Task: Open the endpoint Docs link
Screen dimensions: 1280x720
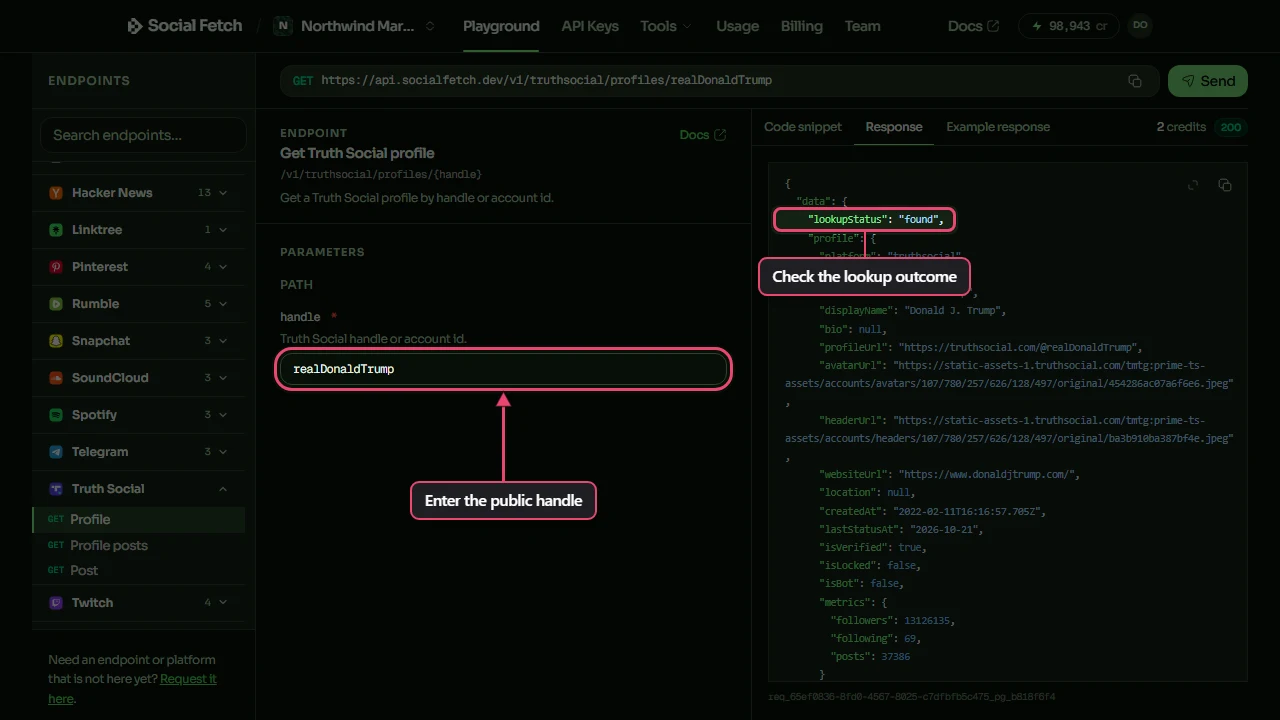Action: [x=703, y=135]
